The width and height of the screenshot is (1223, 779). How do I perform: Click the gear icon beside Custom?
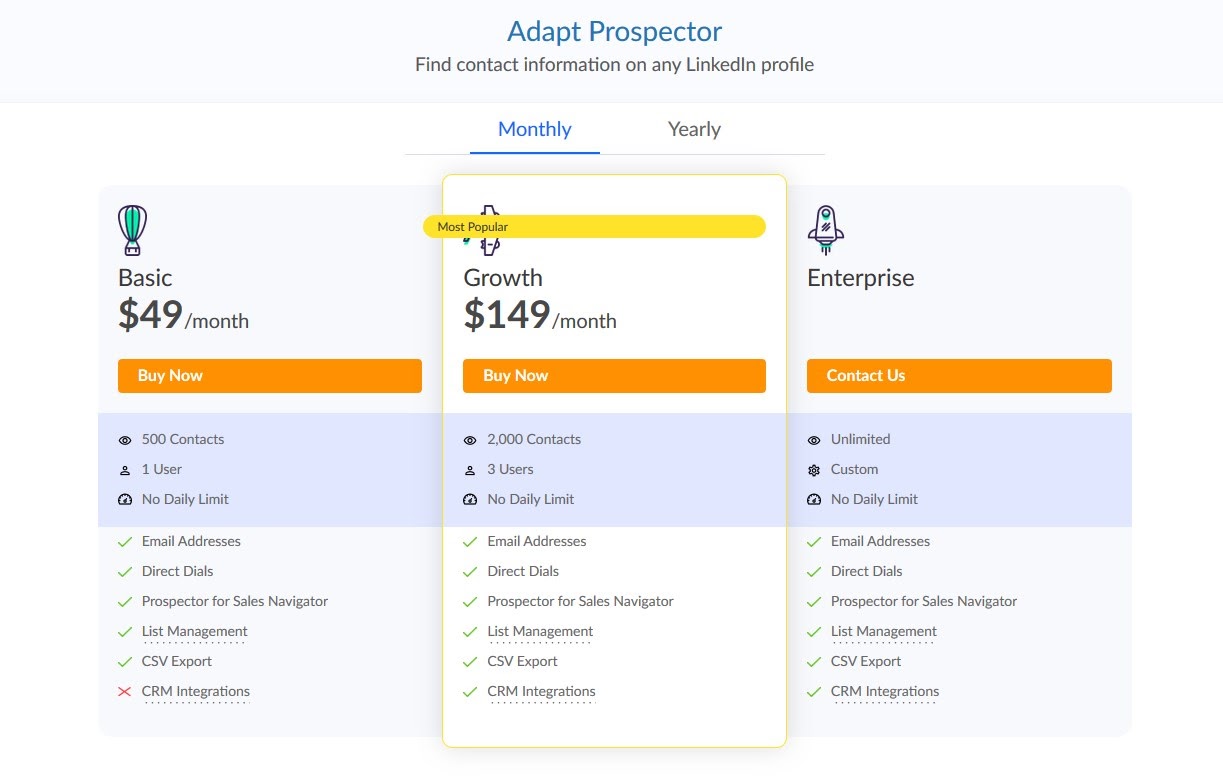[814, 470]
